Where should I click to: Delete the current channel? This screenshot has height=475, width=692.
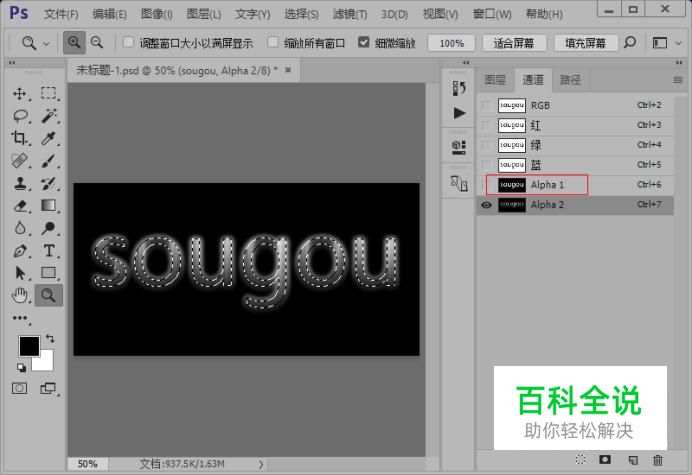(x=658, y=460)
